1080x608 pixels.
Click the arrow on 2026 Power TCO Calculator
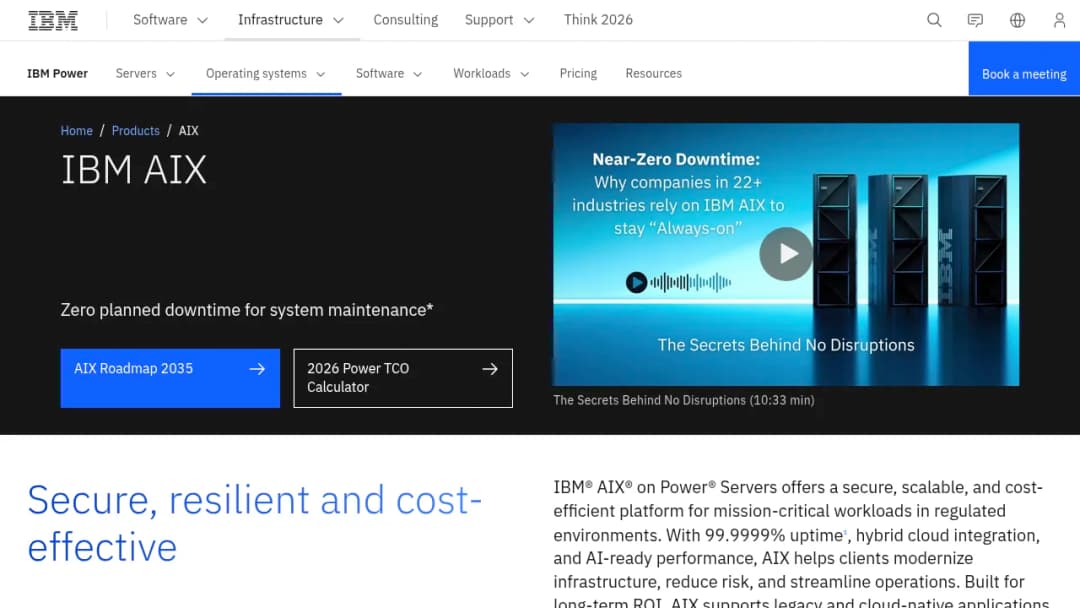(490, 369)
